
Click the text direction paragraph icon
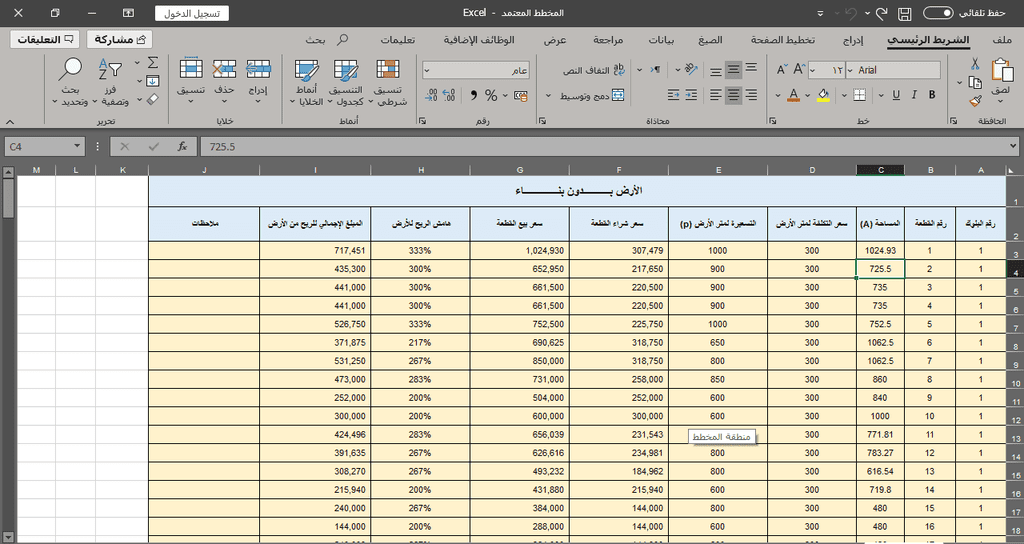coord(655,69)
